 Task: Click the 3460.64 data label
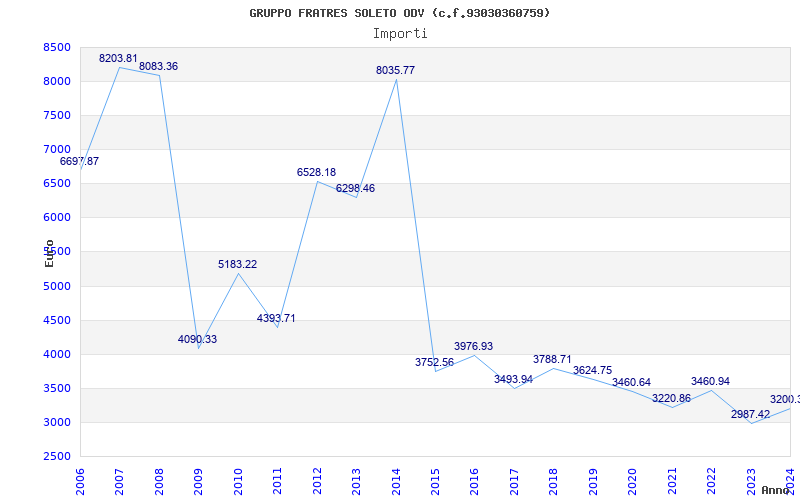[632, 382]
